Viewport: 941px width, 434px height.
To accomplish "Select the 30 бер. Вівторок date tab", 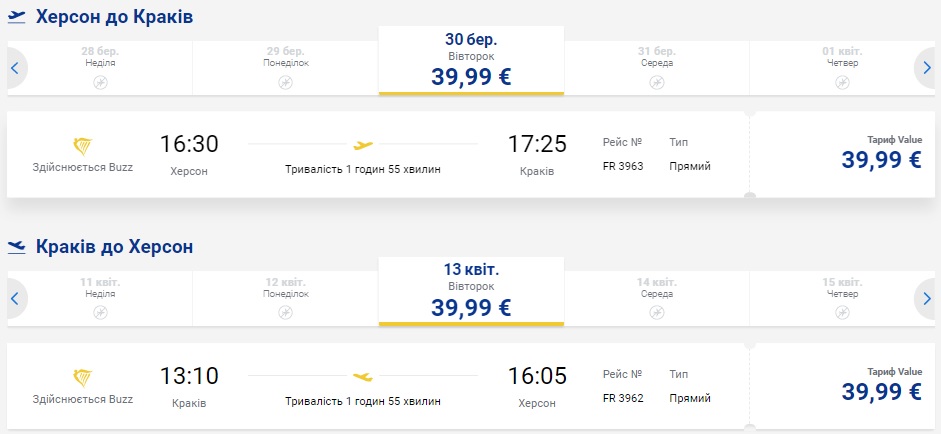I will pyautogui.click(x=471, y=61).
